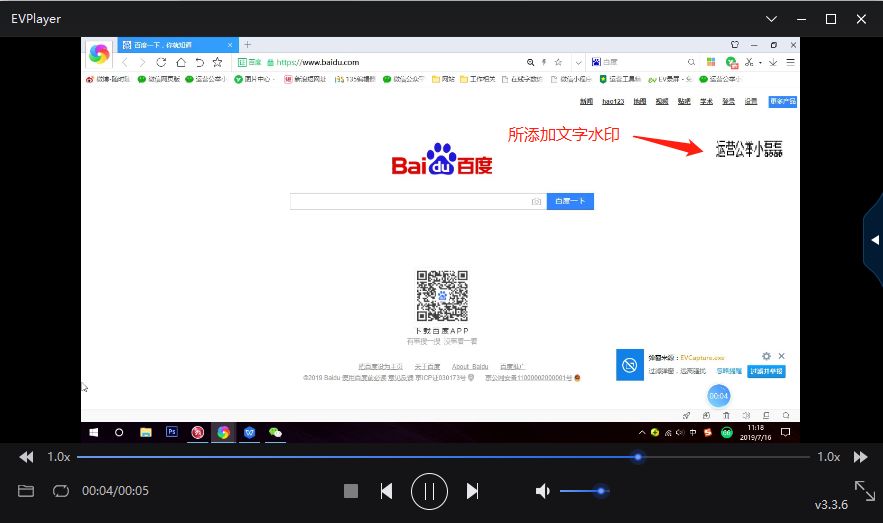Stop the video playback
The width and height of the screenshot is (883, 523).
(x=351, y=491)
